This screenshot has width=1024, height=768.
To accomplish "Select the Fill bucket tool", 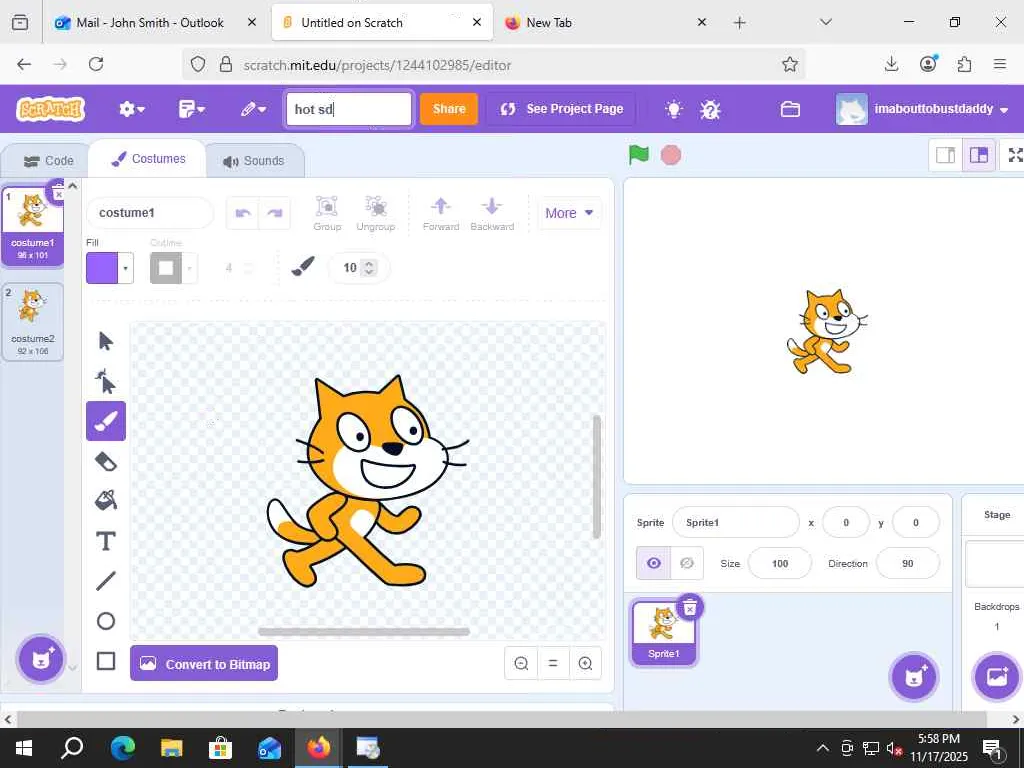I will point(105,501).
